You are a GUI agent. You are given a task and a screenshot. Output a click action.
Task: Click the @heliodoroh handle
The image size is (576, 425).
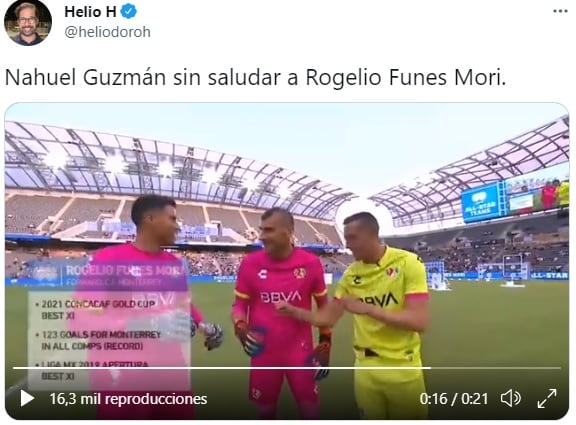[107, 32]
